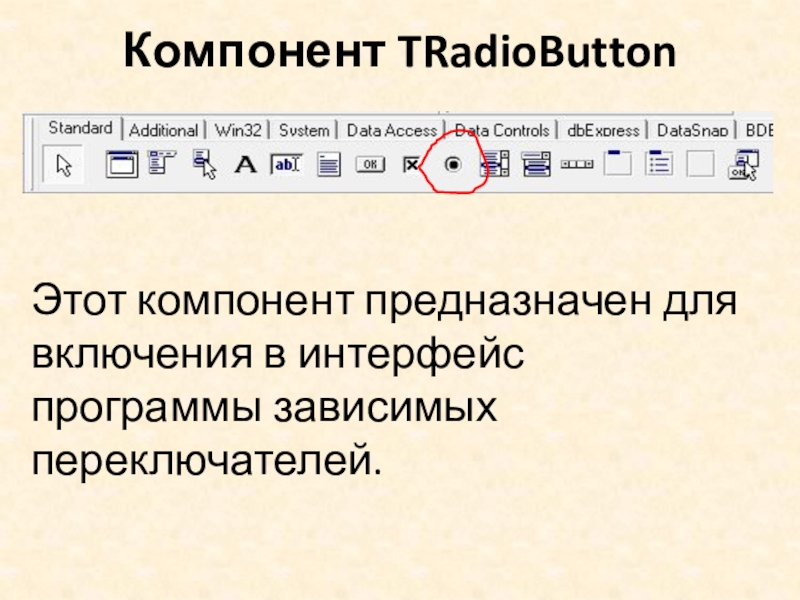Pick the Memo component icon
The image size is (800, 600).
[329, 164]
